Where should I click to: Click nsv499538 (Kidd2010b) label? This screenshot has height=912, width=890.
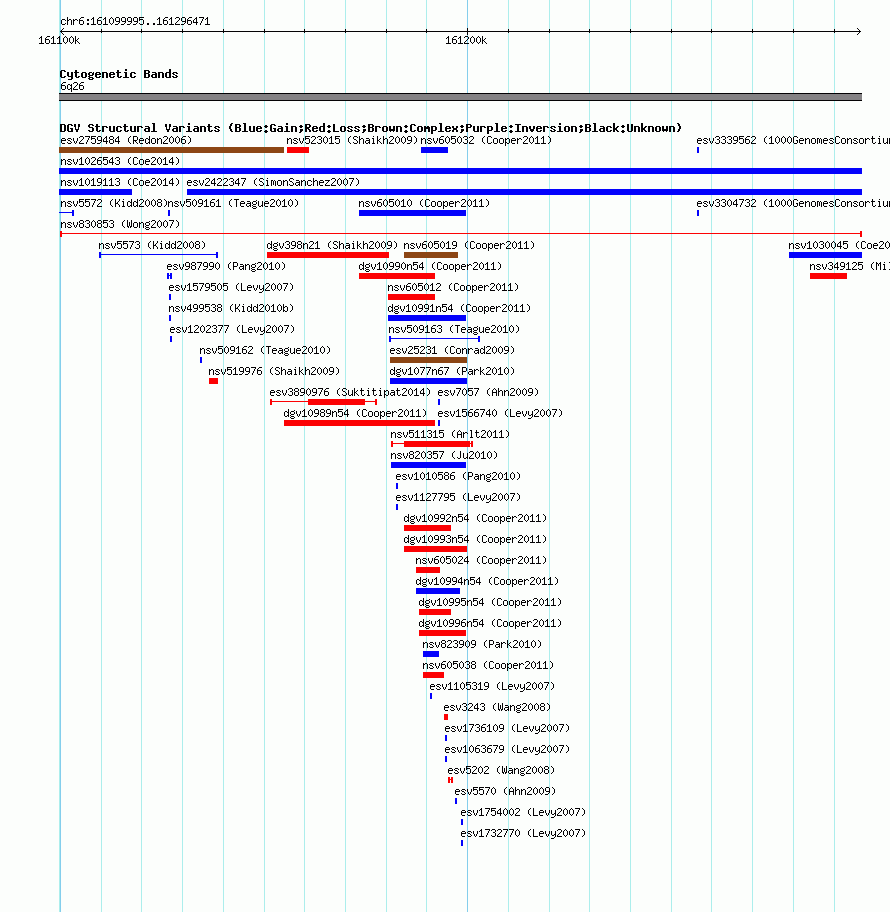[x=231, y=308]
